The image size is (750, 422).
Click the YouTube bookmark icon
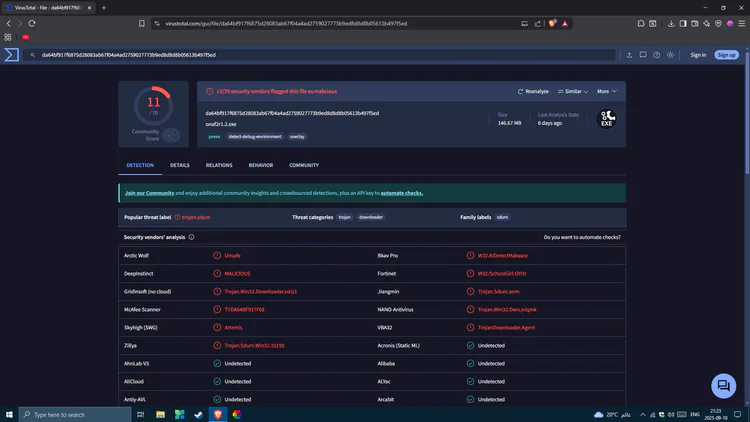(26, 37)
